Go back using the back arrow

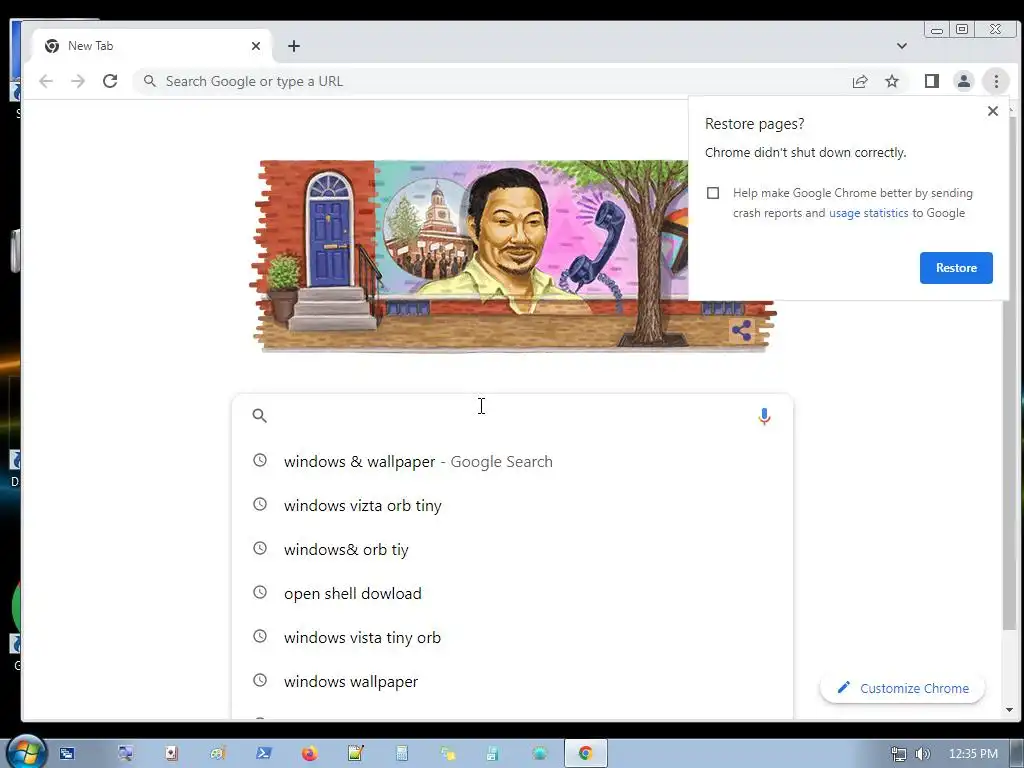pos(46,81)
